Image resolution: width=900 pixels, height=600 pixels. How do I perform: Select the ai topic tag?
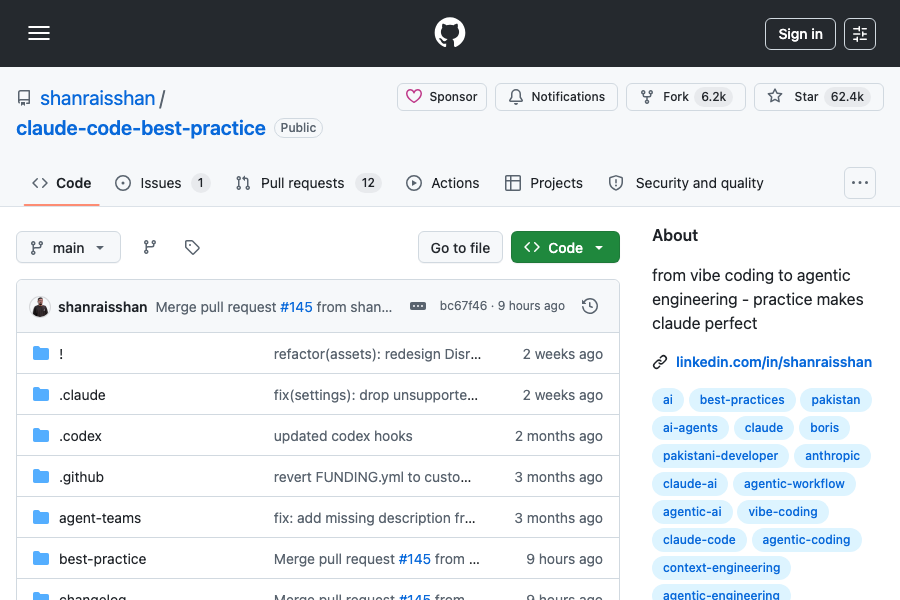(668, 400)
